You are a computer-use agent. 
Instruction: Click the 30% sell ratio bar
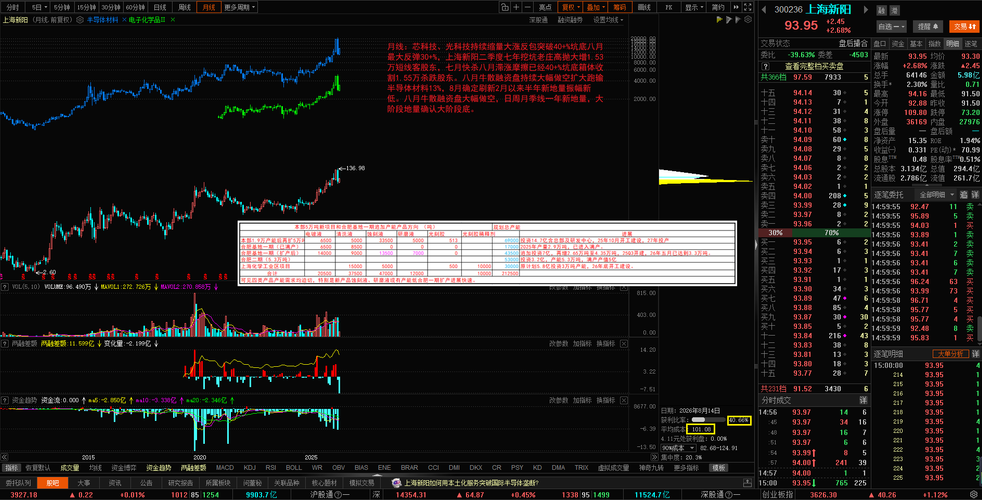775,232
